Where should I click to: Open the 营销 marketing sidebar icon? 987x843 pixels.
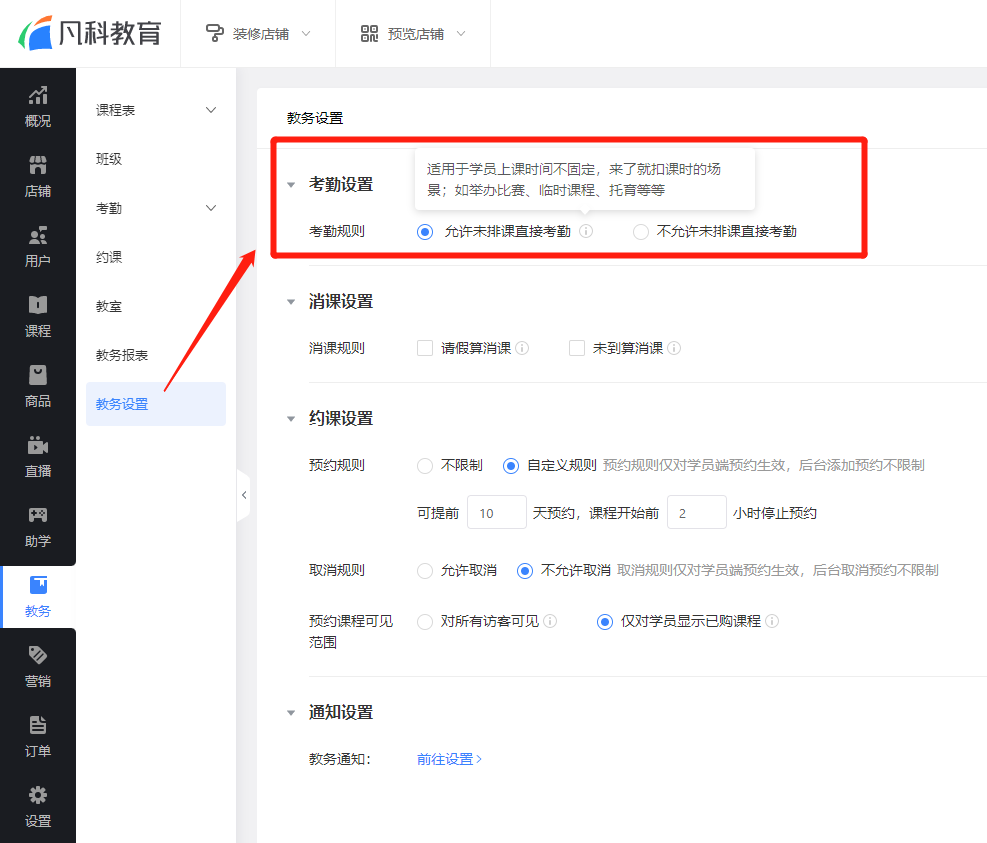coord(38,655)
